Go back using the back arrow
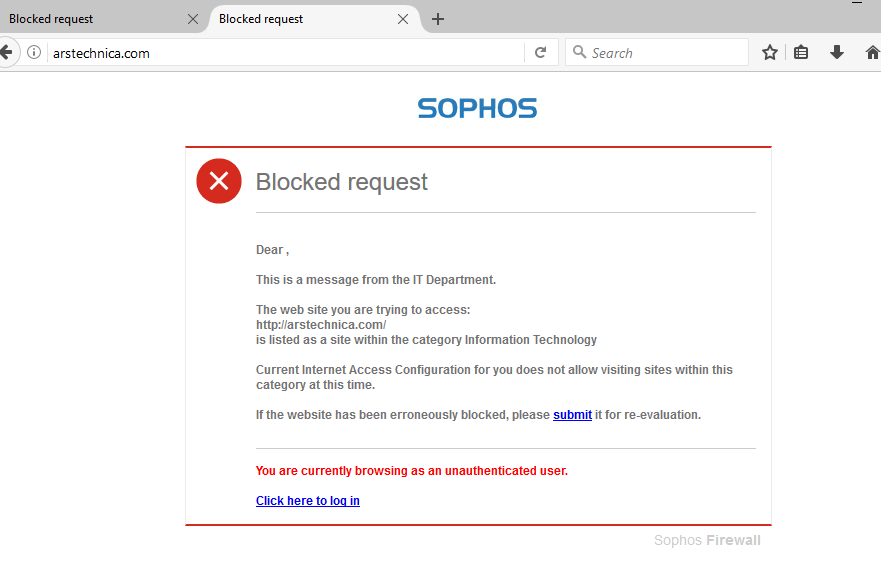 6,53
